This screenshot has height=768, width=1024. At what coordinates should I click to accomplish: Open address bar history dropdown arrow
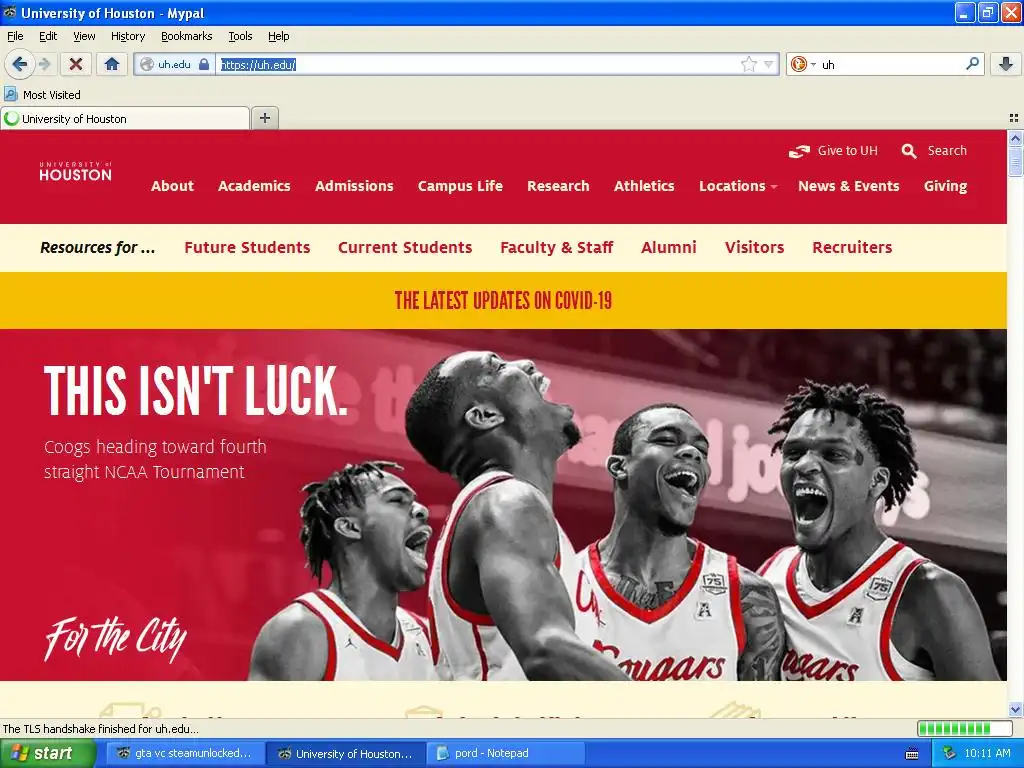point(768,64)
